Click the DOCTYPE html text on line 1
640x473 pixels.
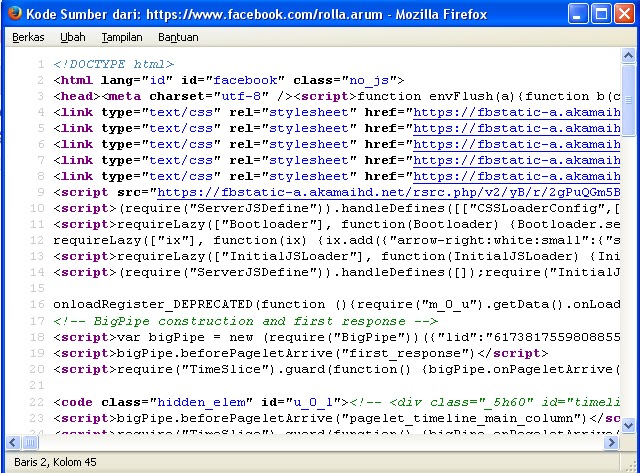[x=114, y=64]
